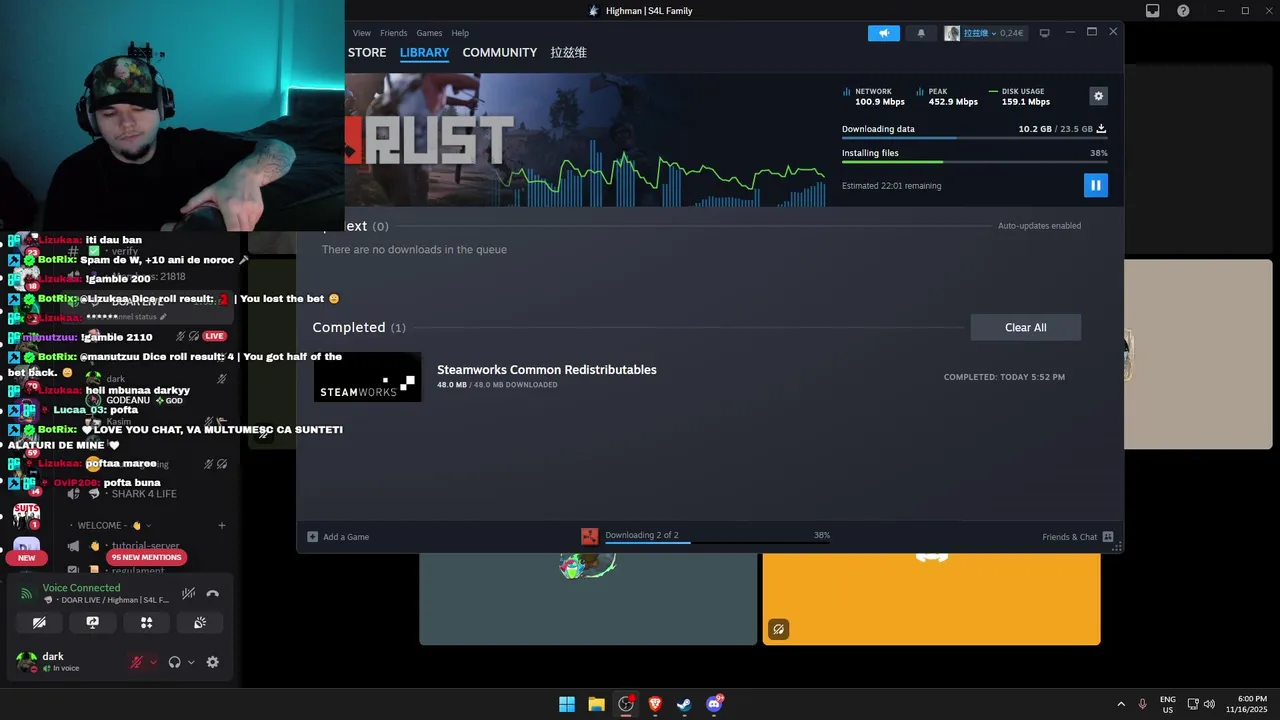
Task: Open the tutorial-server channel
Action: click(146, 546)
